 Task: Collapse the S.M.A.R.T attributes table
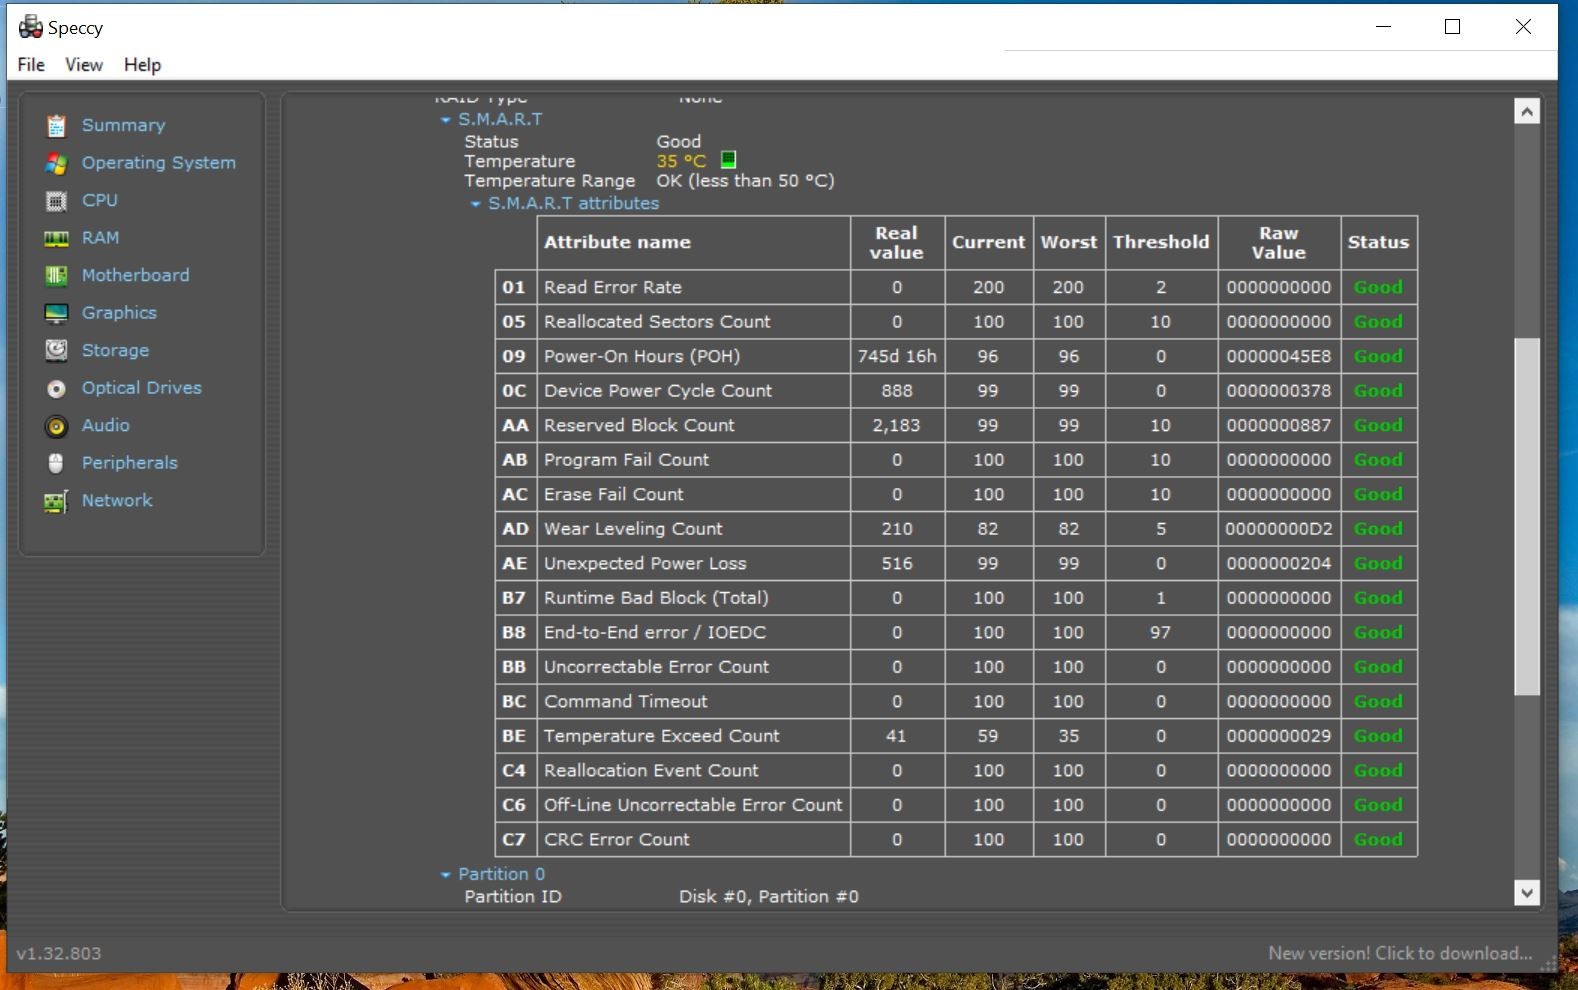[x=476, y=204]
